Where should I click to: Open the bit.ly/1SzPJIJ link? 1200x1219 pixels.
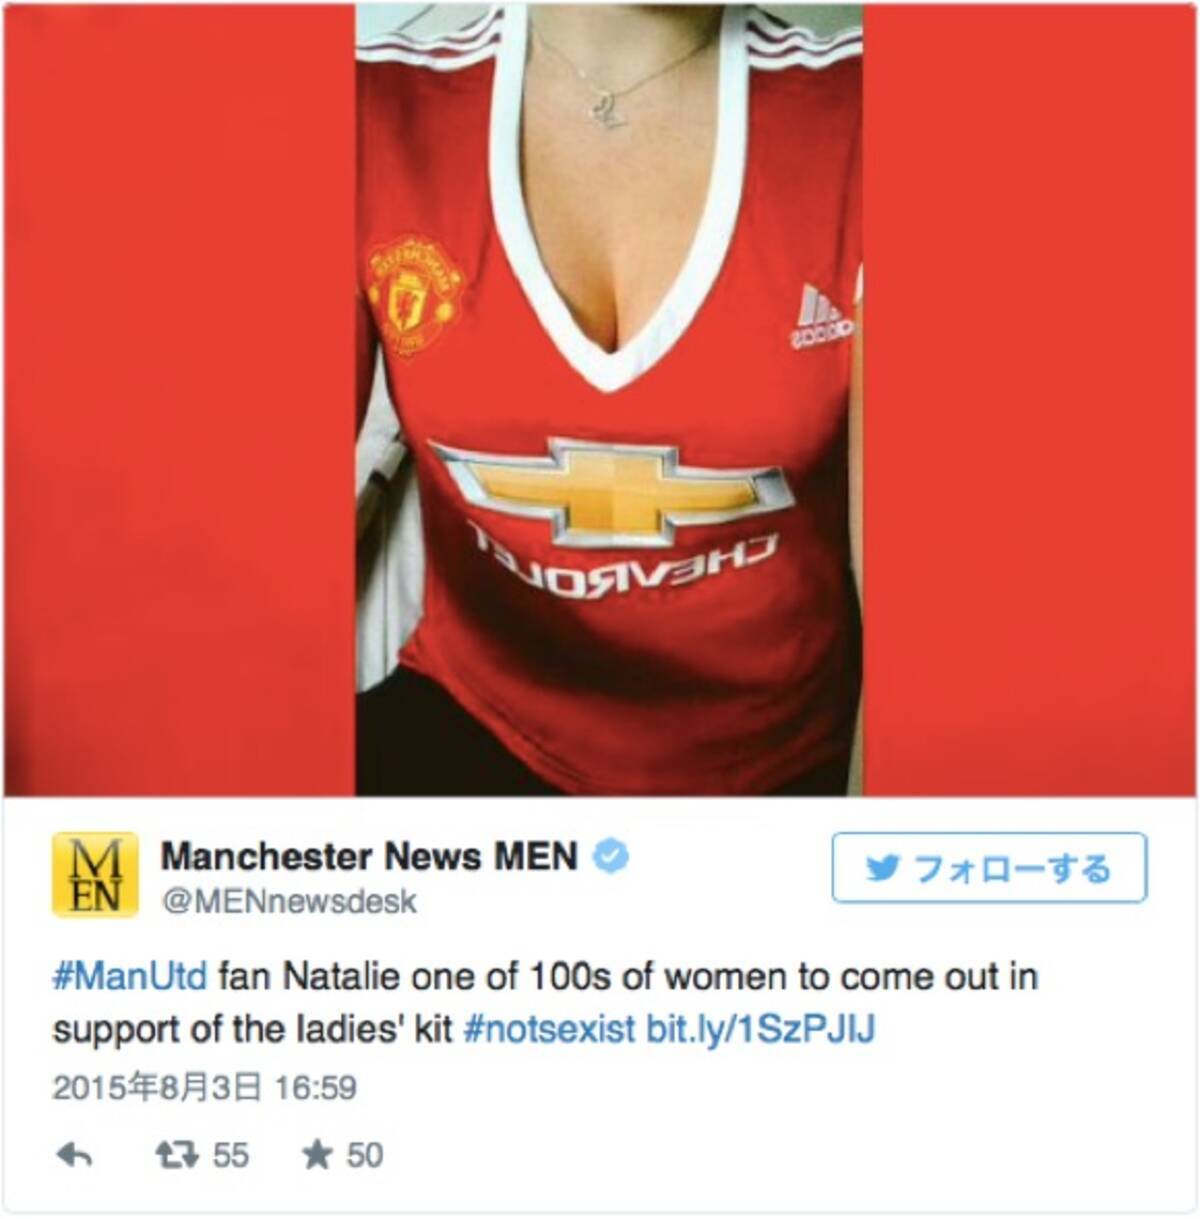click(x=761, y=1030)
